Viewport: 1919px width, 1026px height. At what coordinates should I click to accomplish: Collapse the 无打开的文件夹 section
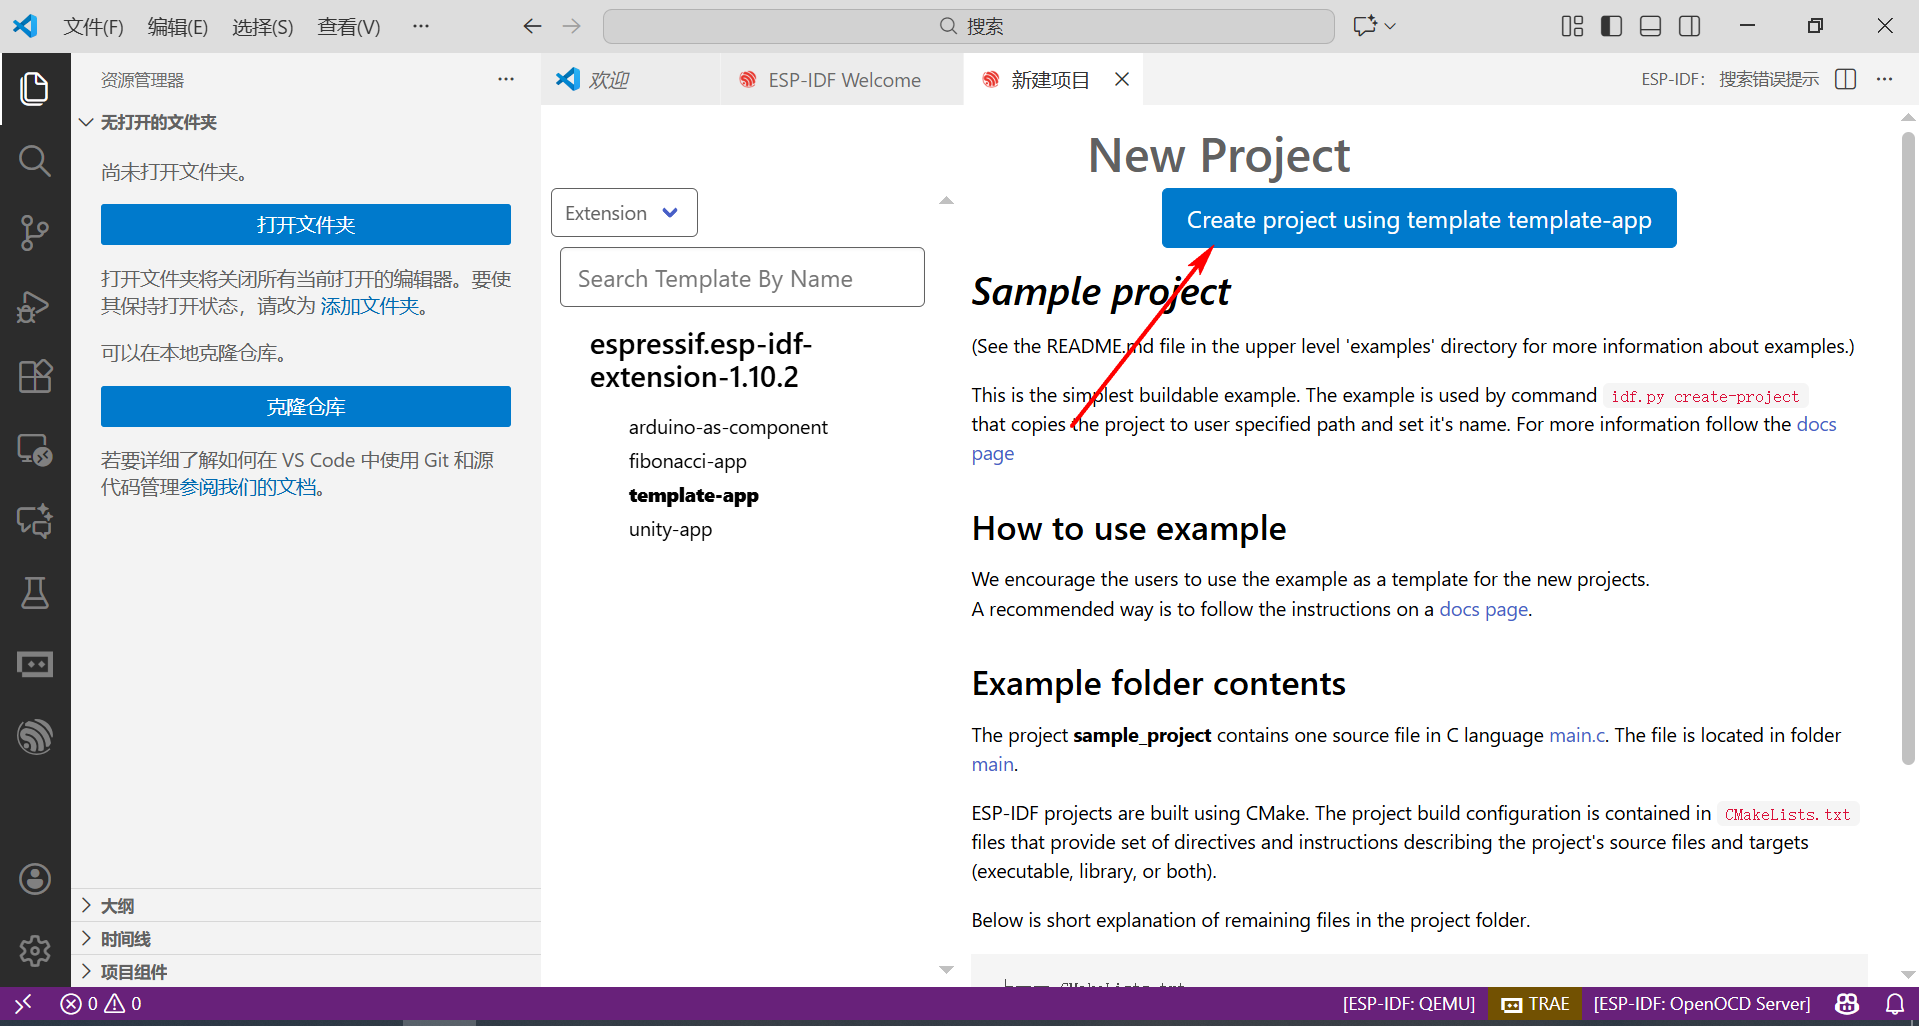305,122
